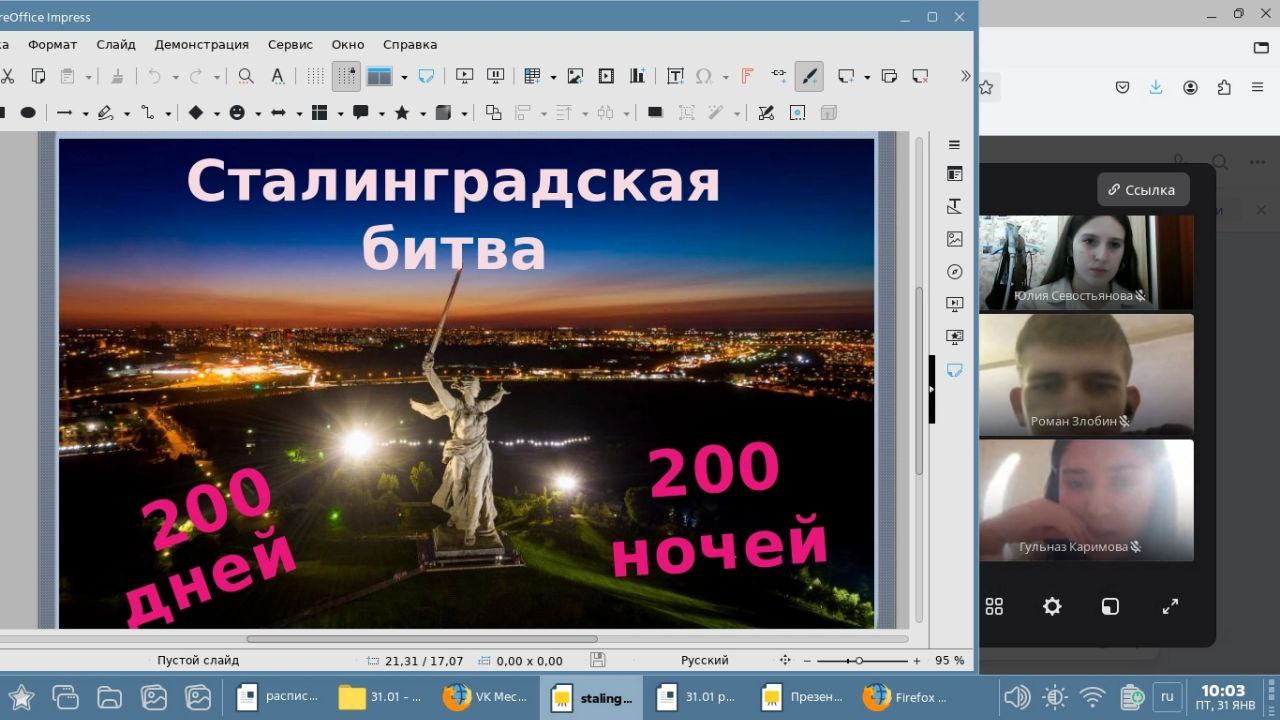This screenshot has width=1280, height=720.
Task: Click the Start from First Slide icon
Action: coord(464,76)
